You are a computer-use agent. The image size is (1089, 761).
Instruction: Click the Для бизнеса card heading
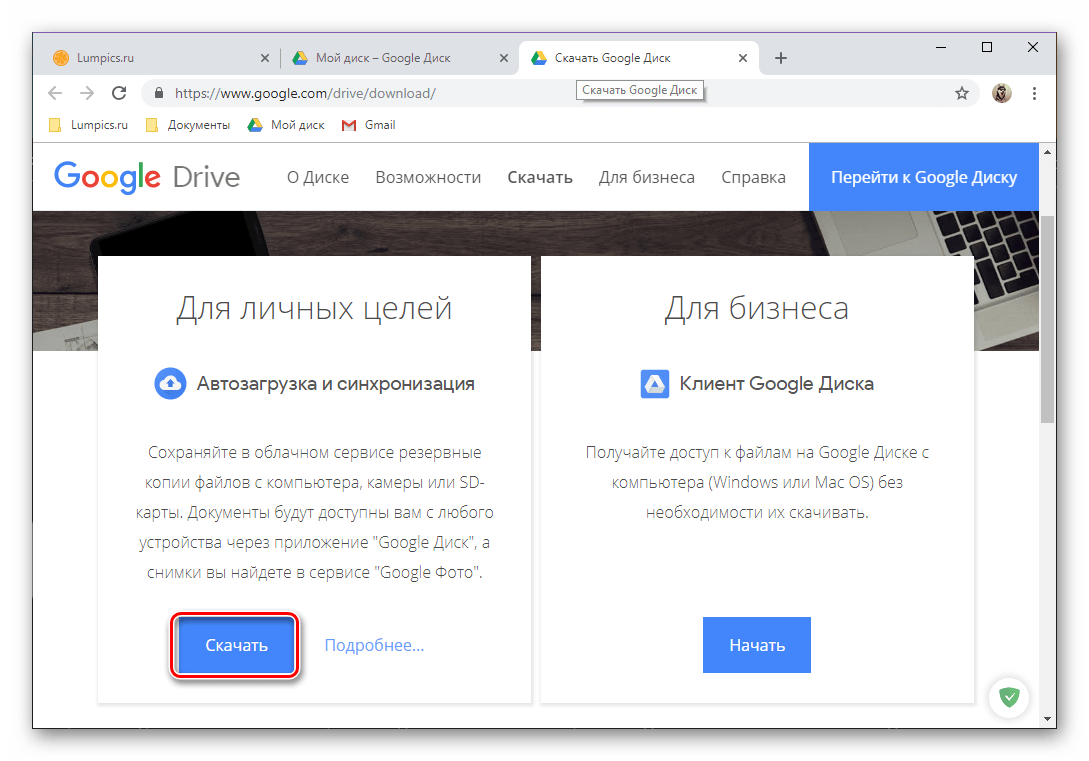click(756, 308)
